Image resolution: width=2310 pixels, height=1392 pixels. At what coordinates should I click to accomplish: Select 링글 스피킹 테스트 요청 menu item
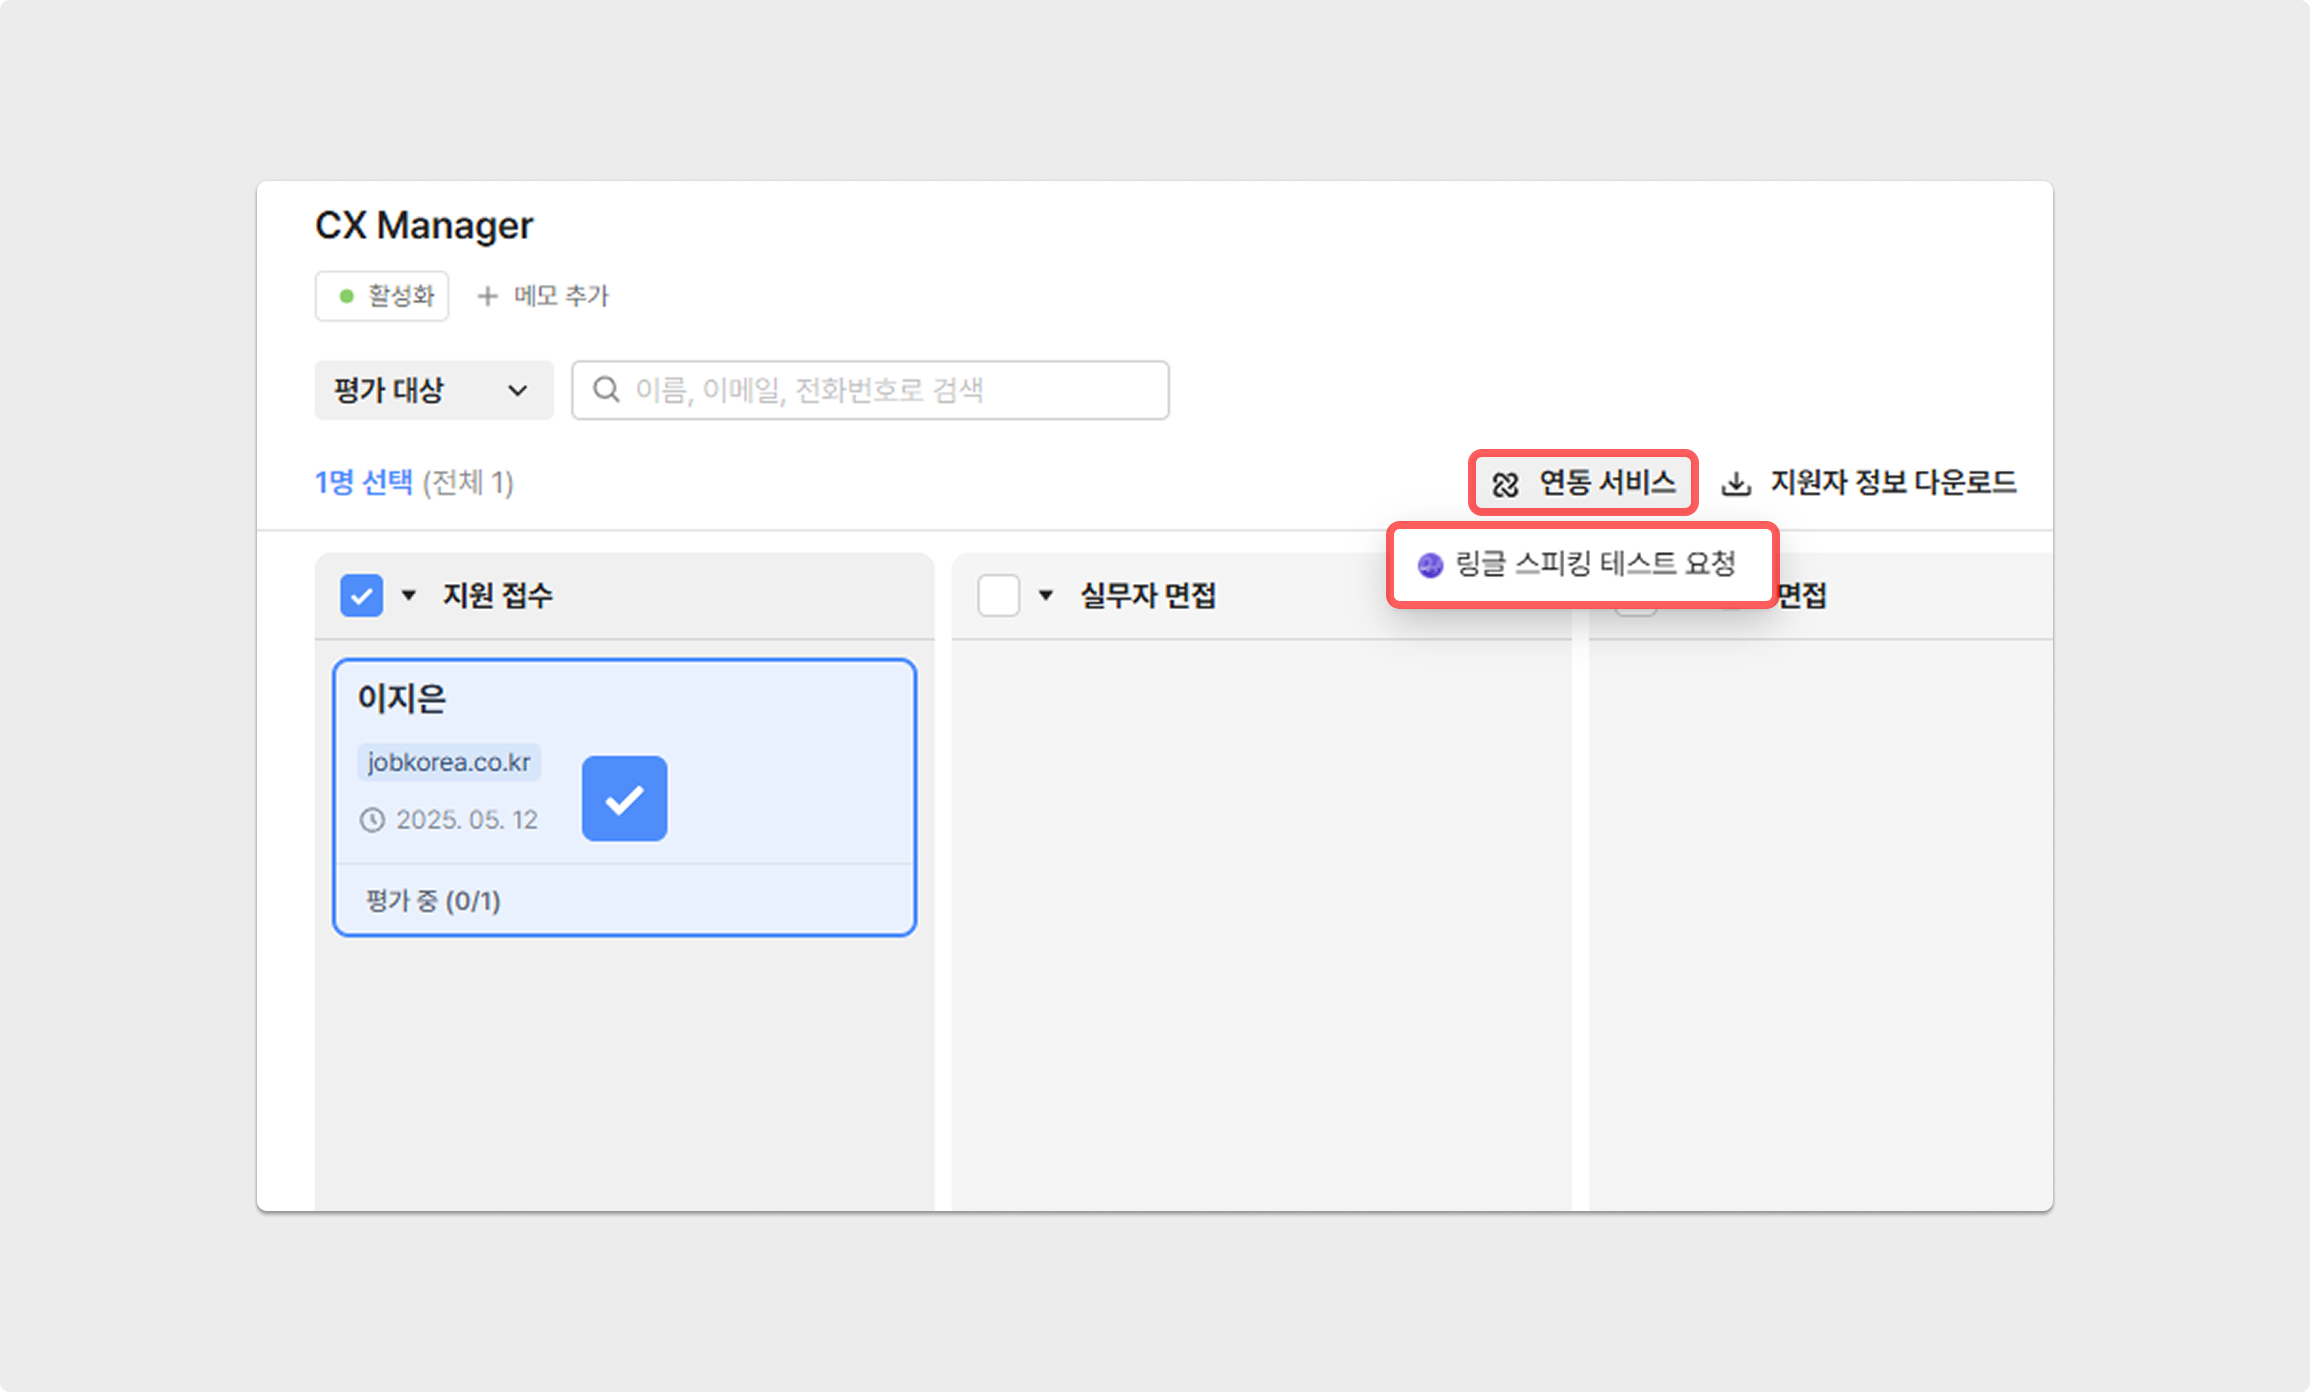tap(1594, 564)
